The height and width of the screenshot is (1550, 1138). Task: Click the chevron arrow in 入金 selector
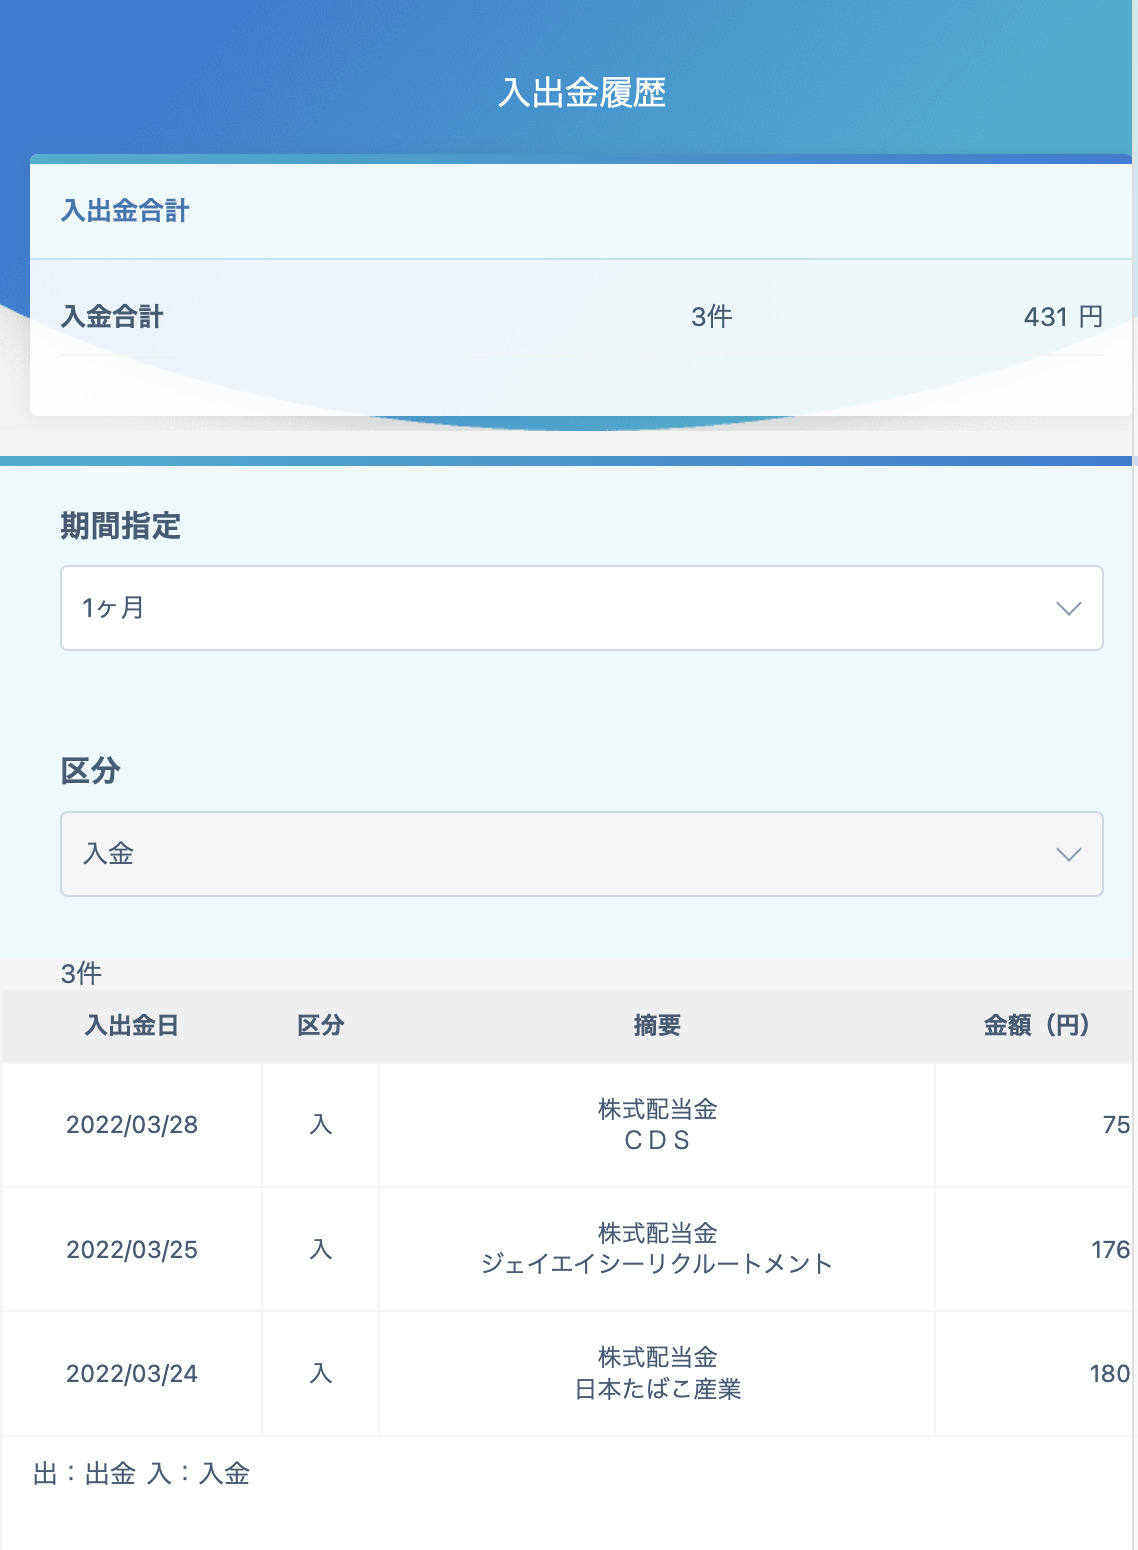[1069, 854]
